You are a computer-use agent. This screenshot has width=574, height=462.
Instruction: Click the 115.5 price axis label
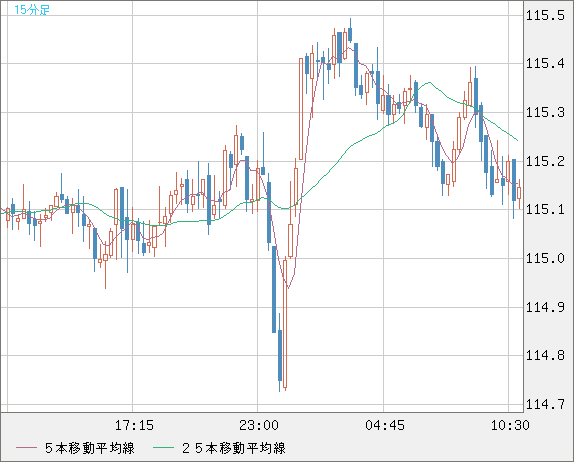click(545, 16)
